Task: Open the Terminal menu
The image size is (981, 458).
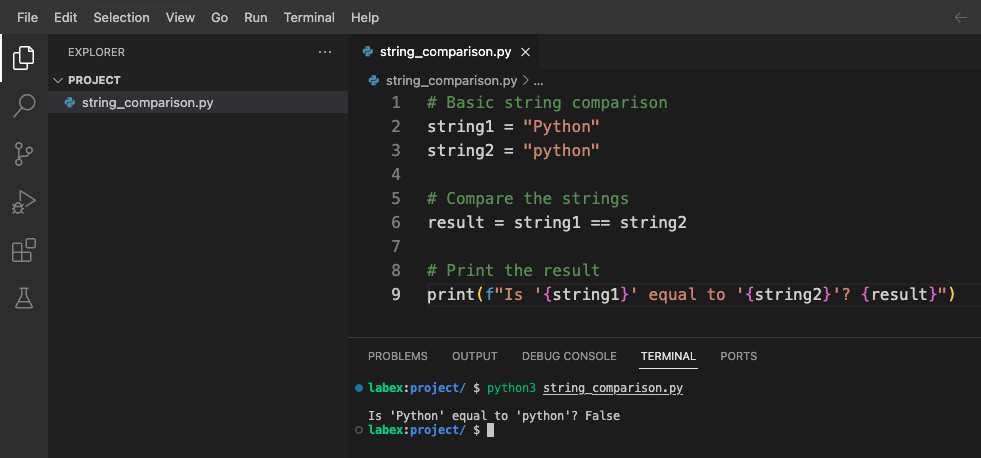Action: (x=309, y=17)
